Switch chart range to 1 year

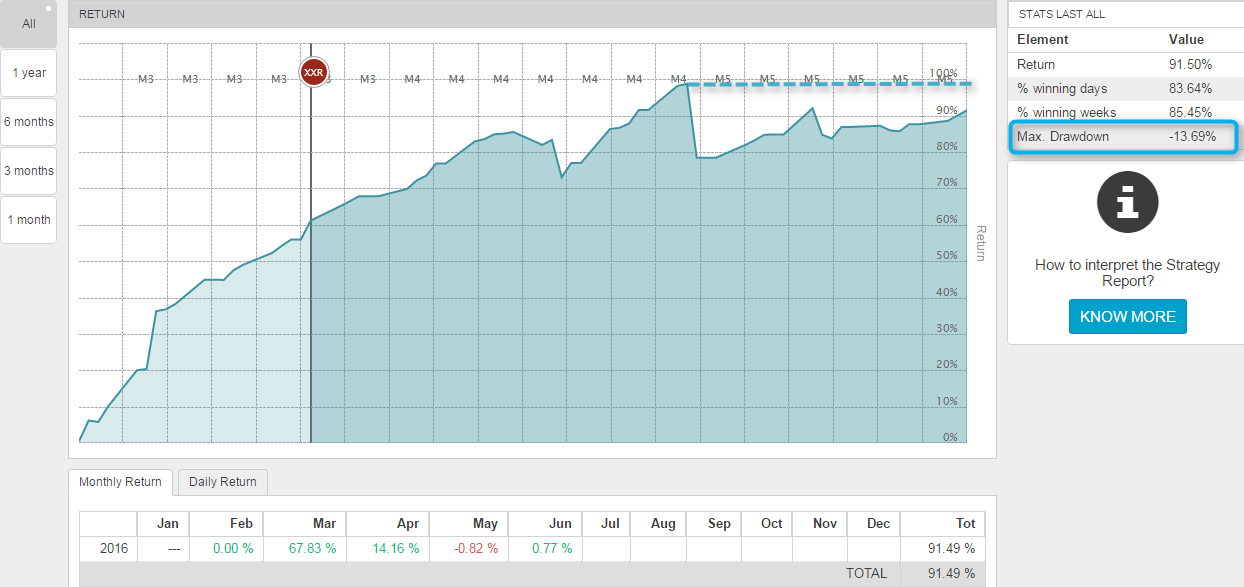pos(29,73)
